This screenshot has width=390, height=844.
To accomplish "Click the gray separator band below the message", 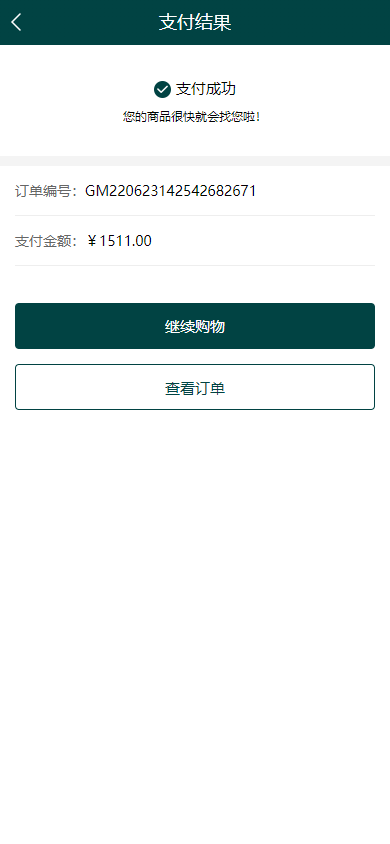I will [x=195, y=161].
